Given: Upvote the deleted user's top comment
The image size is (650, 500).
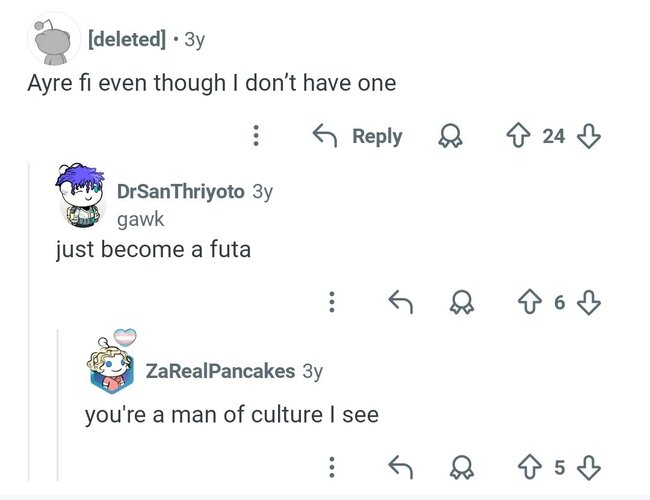Looking at the screenshot, I should [518, 136].
